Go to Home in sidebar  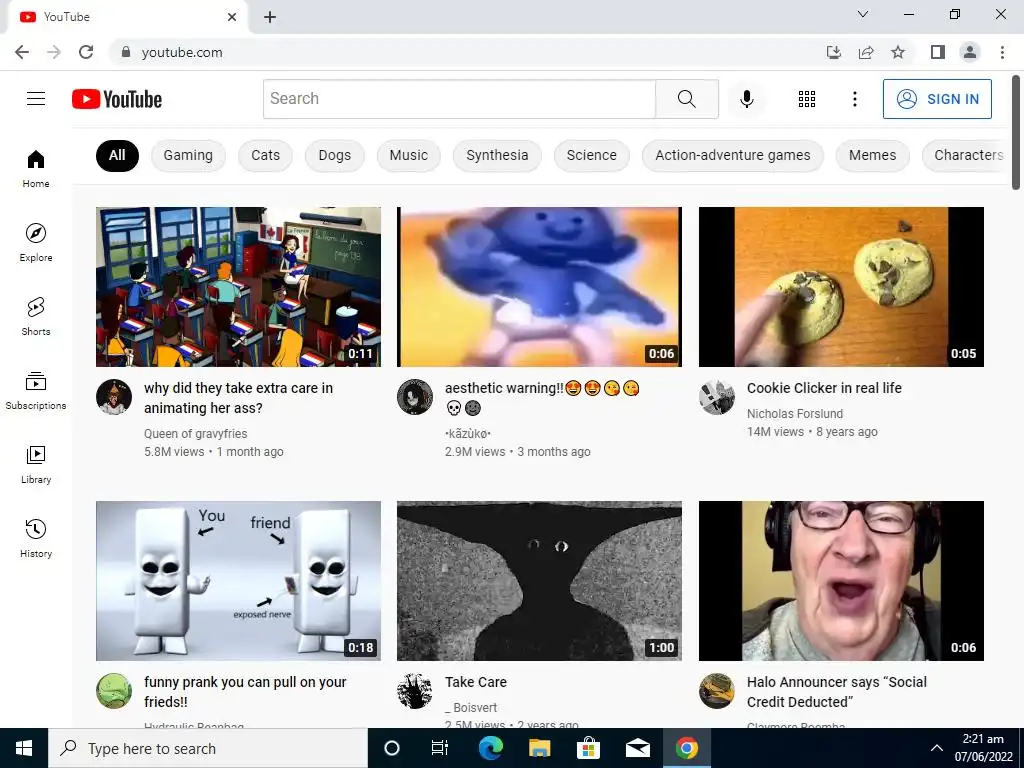tap(36, 168)
